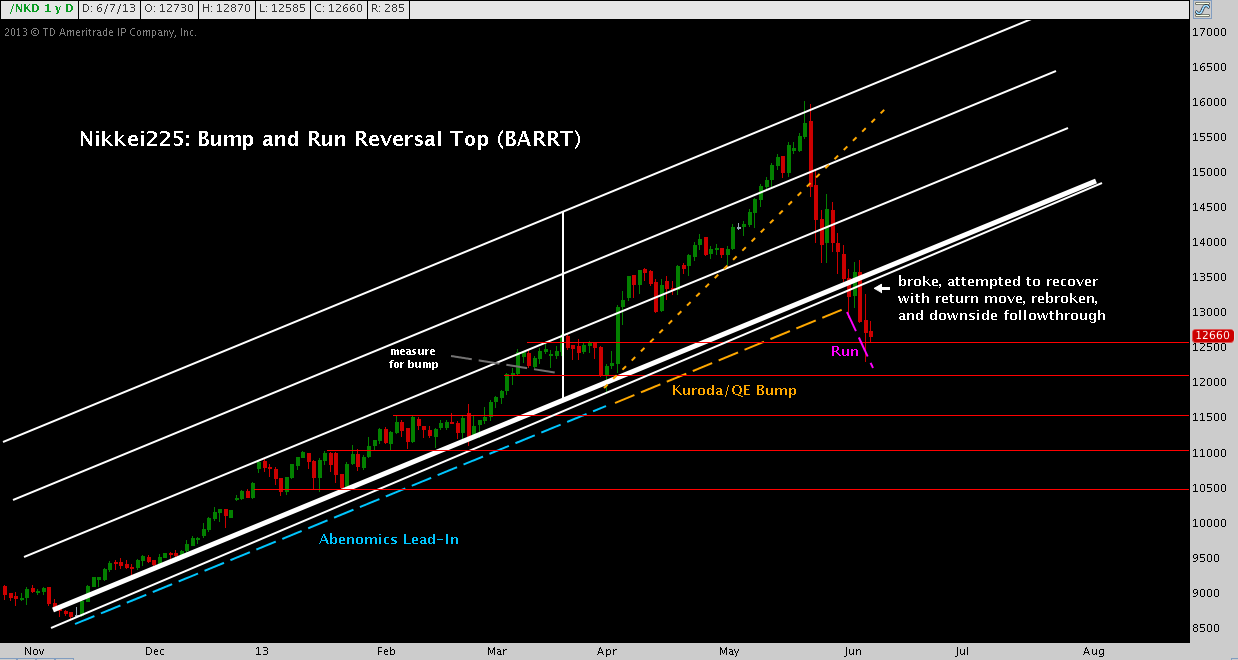The height and width of the screenshot is (660, 1238).
Task: Click the Aug label on time axis
Action: click(1093, 650)
